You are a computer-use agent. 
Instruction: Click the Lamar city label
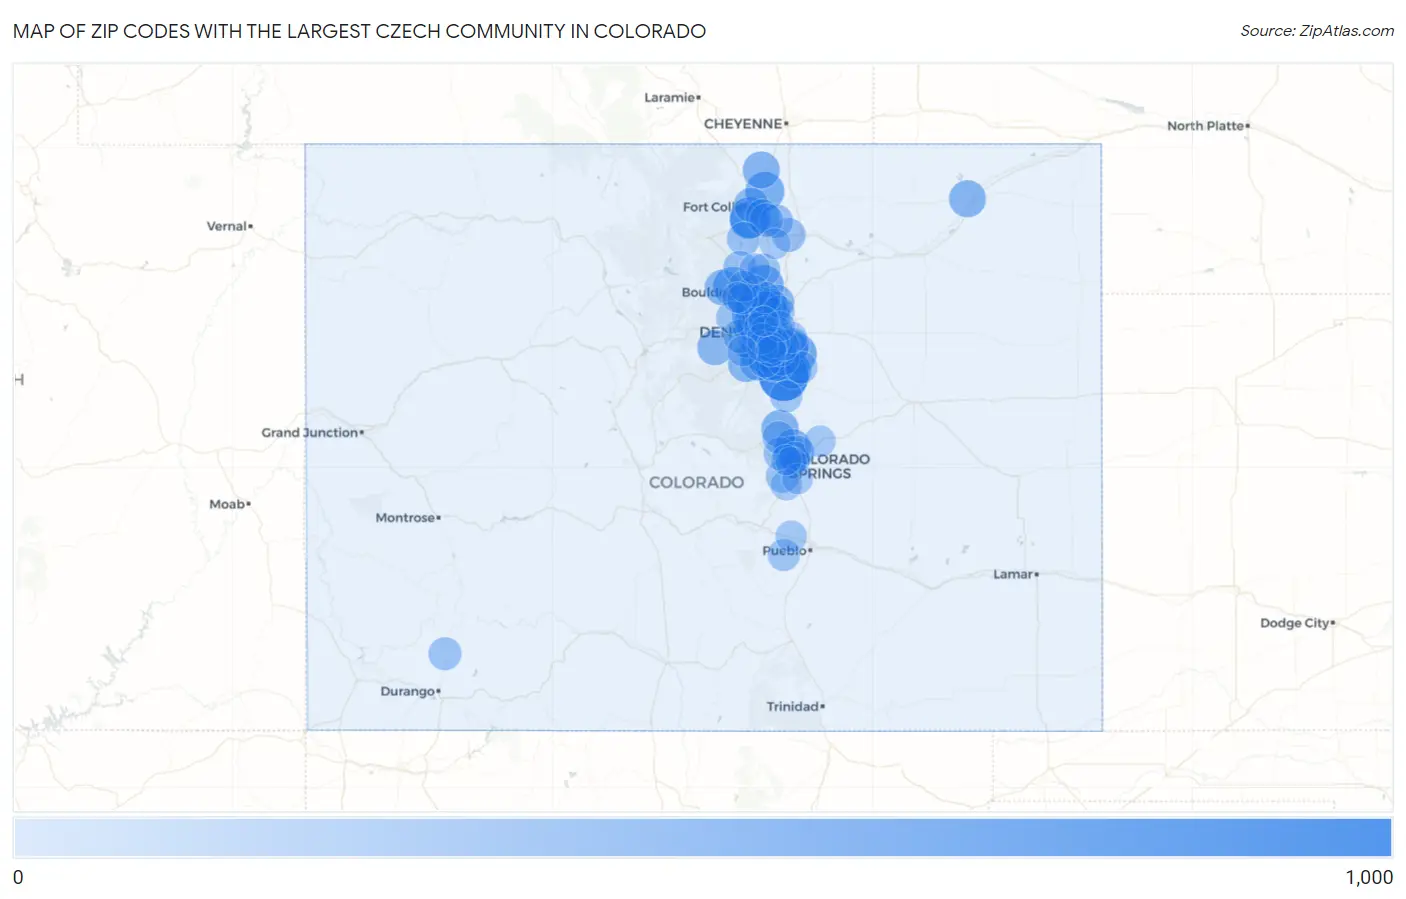(x=1015, y=575)
